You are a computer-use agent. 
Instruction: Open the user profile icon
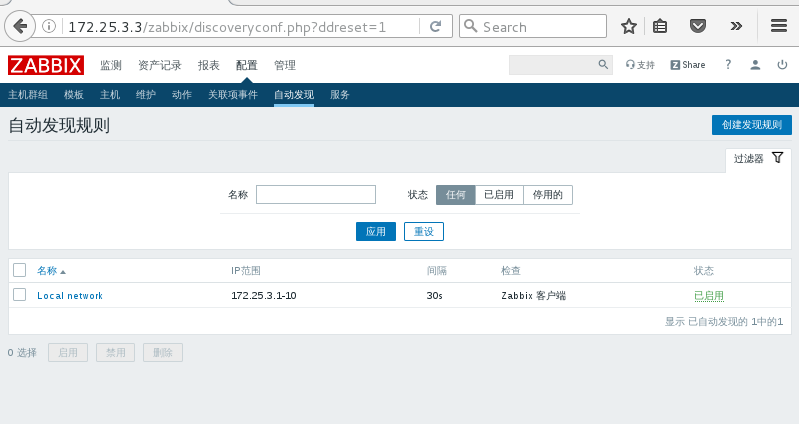(755, 65)
